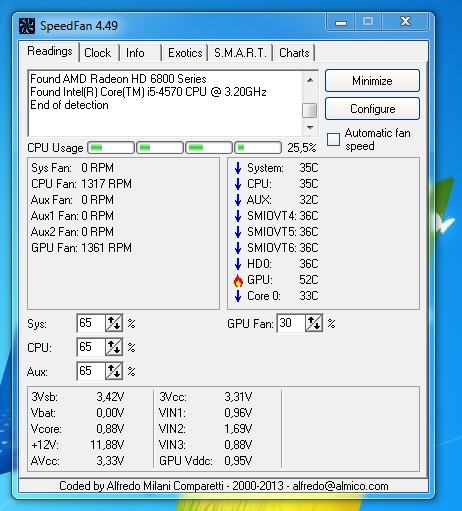Click the AVcc 3,33V voltage reading
Image resolution: width=462 pixels, height=511 pixels.
(77, 461)
